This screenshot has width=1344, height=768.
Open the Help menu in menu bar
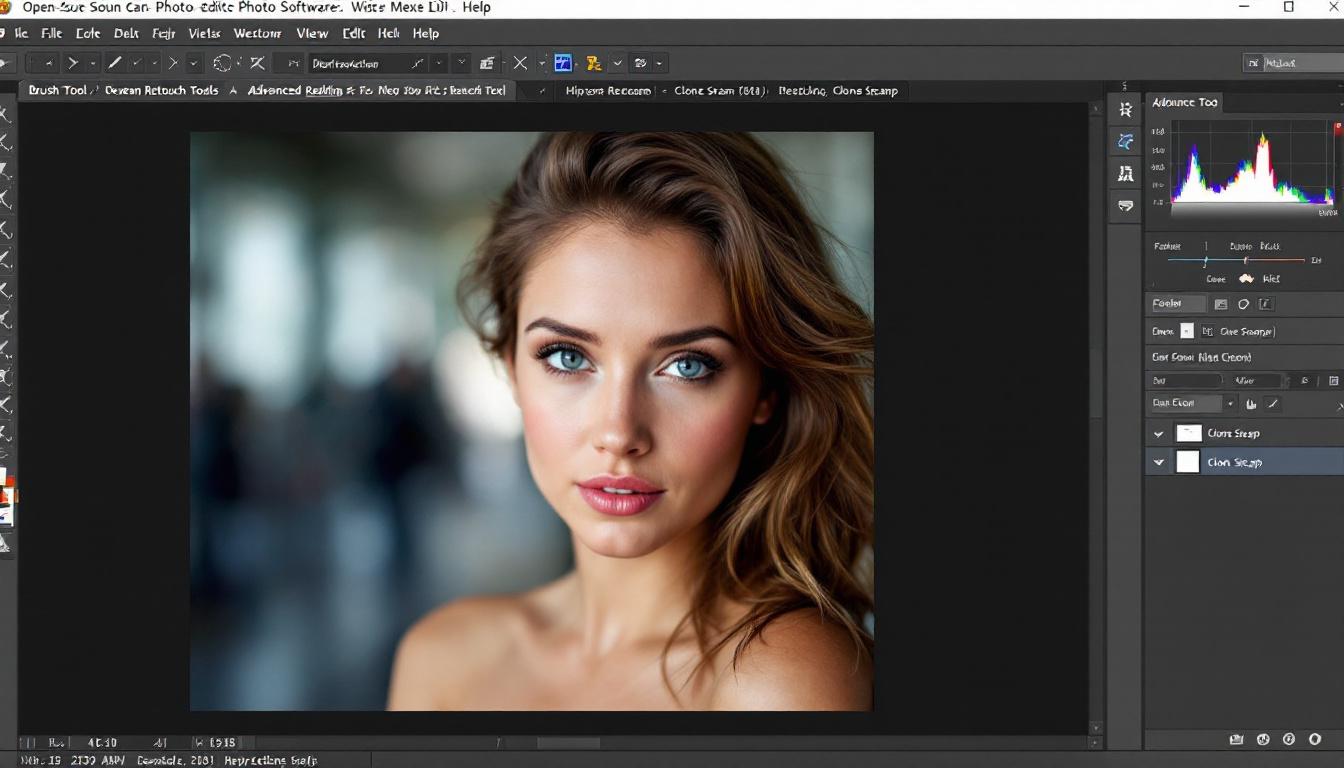pyautogui.click(x=426, y=33)
